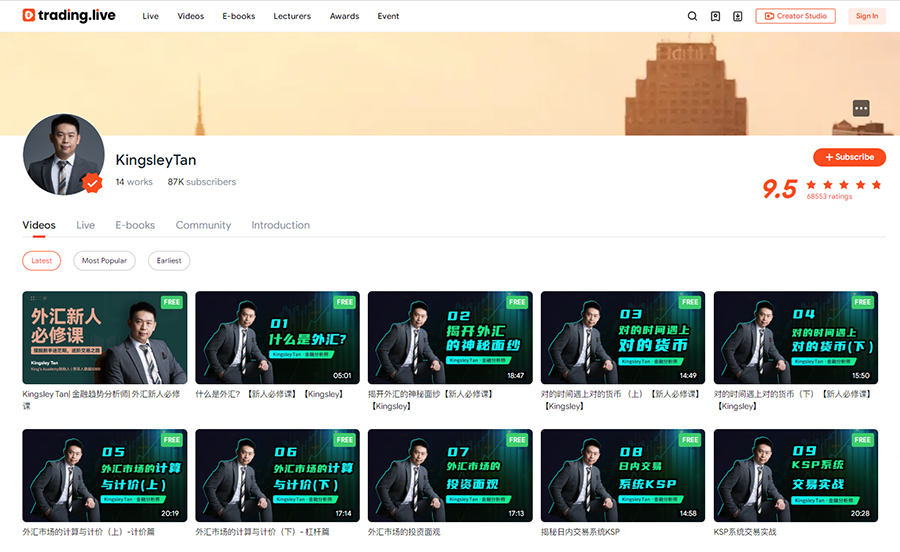Open Lecturers in the top navigation

[x=292, y=16]
